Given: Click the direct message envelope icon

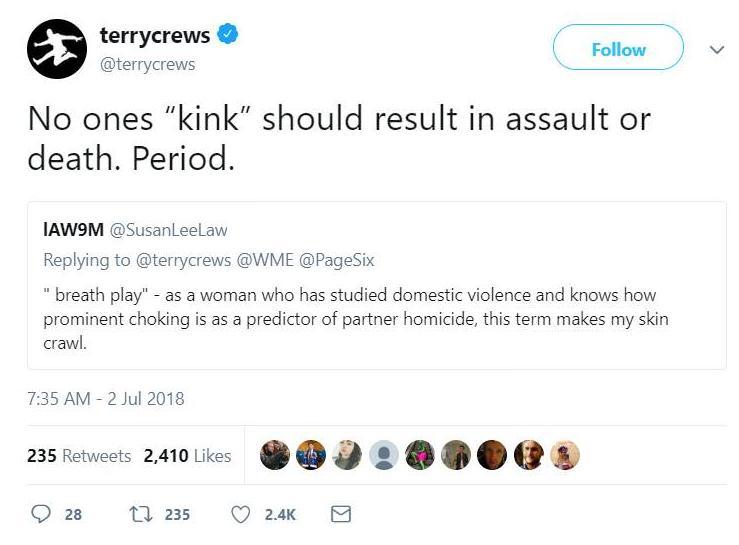Looking at the screenshot, I should 340,514.
